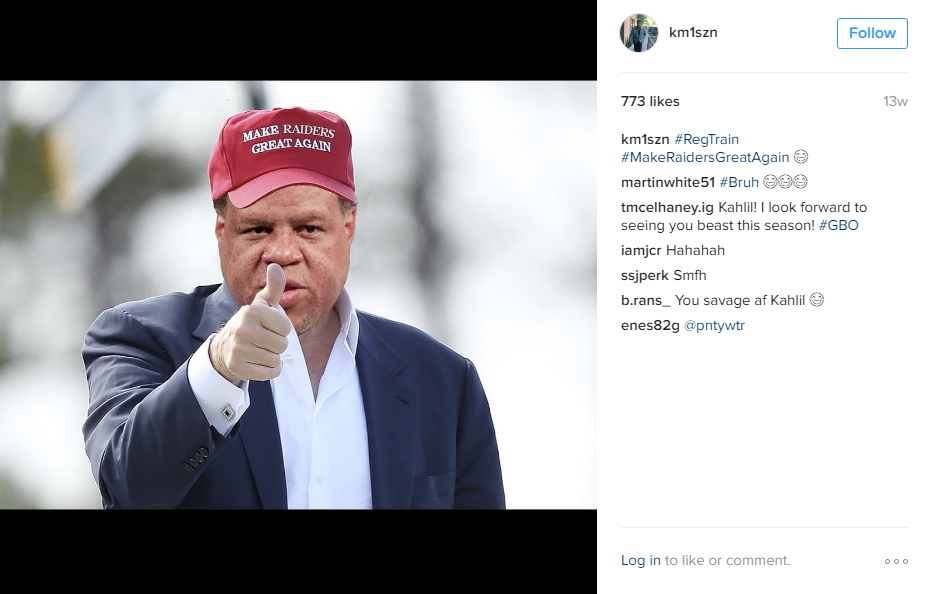Open the 13w post timestamp
Viewport: 930px width, 594px height.
click(895, 101)
